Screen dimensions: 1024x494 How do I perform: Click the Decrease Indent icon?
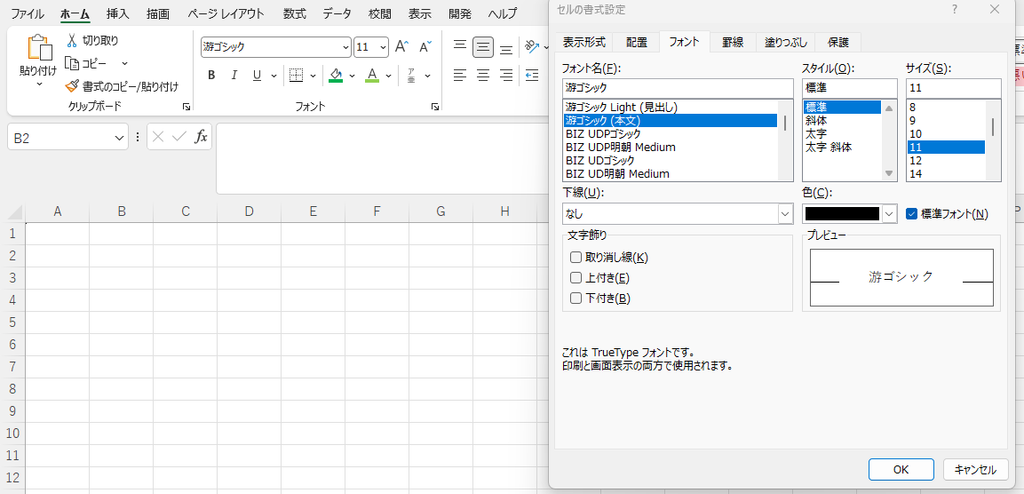coord(532,75)
